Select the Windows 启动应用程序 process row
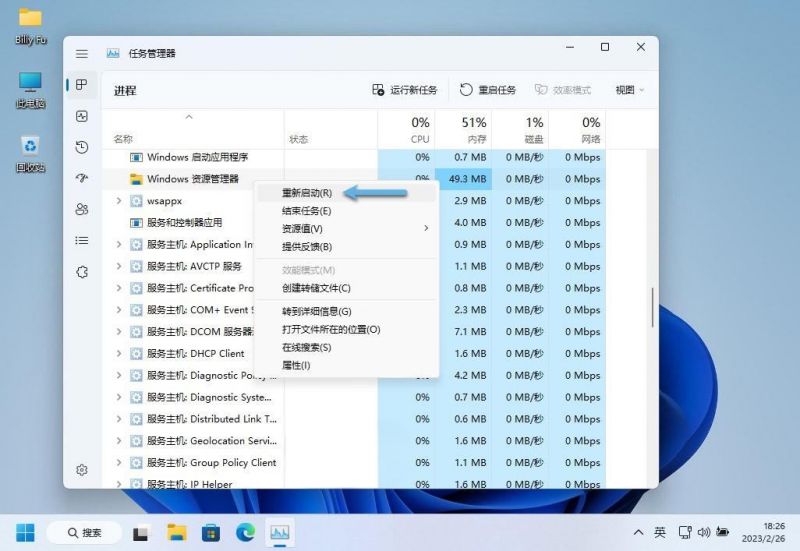The width and height of the screenshot is (800, 551). click(x=354, y=157)
